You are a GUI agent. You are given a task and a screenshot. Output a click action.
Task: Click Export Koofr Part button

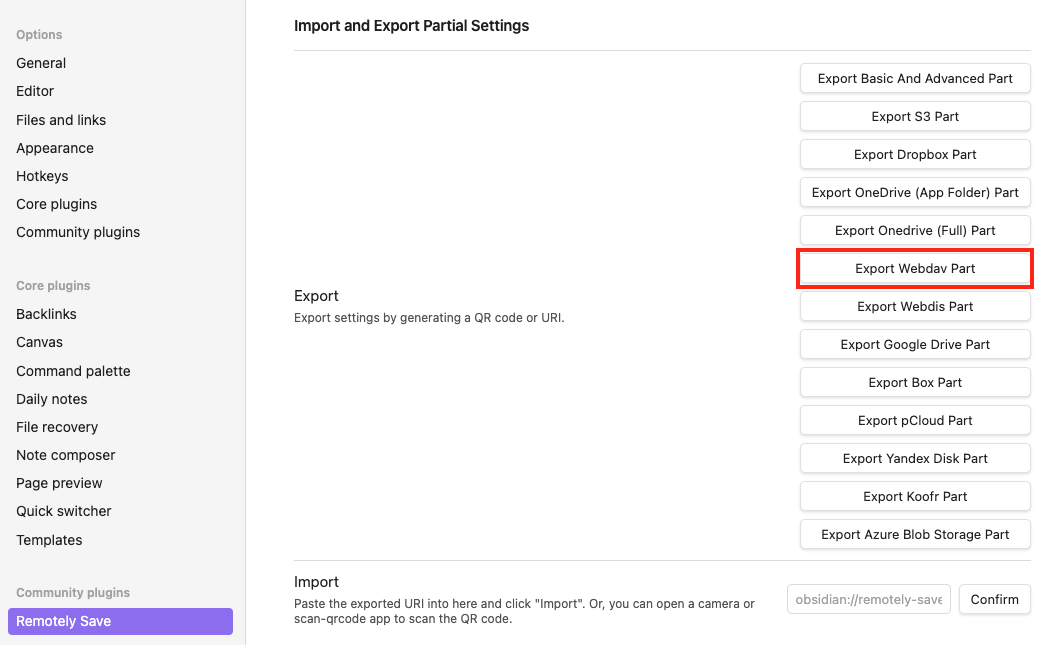click(x=915, y=496)
